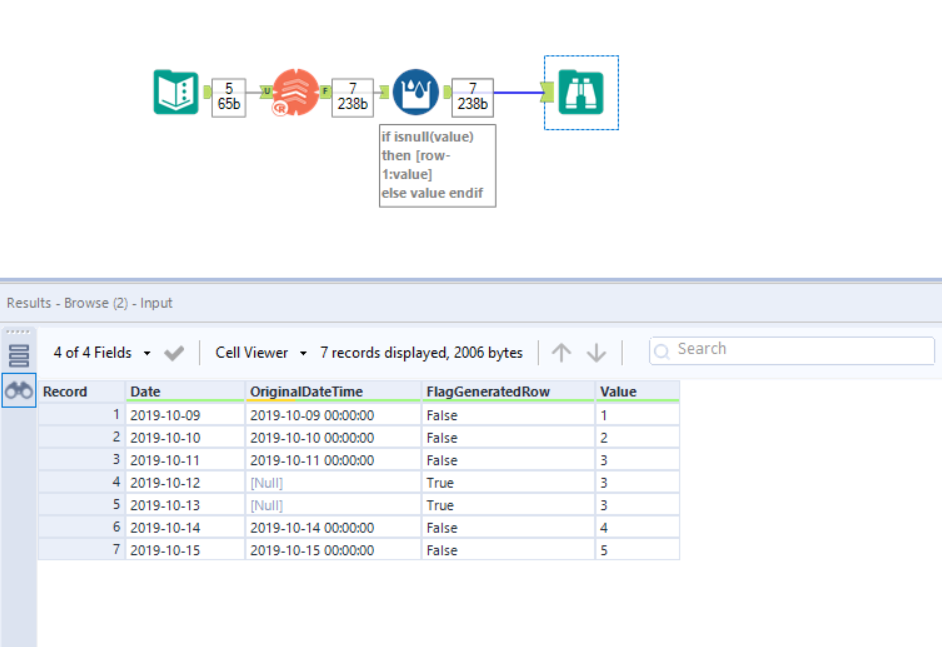Image resolution: width=942 pixels, height=647 pixels.
Task: Select the Input Data tool in the workflow
Action: coord(175,92)
